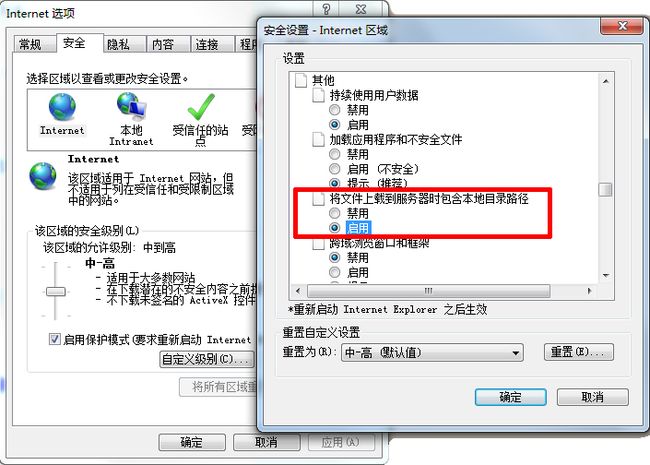Switch to the 连接 tab
The height and width of the screenshot is (465, 650).
[207, 44]
